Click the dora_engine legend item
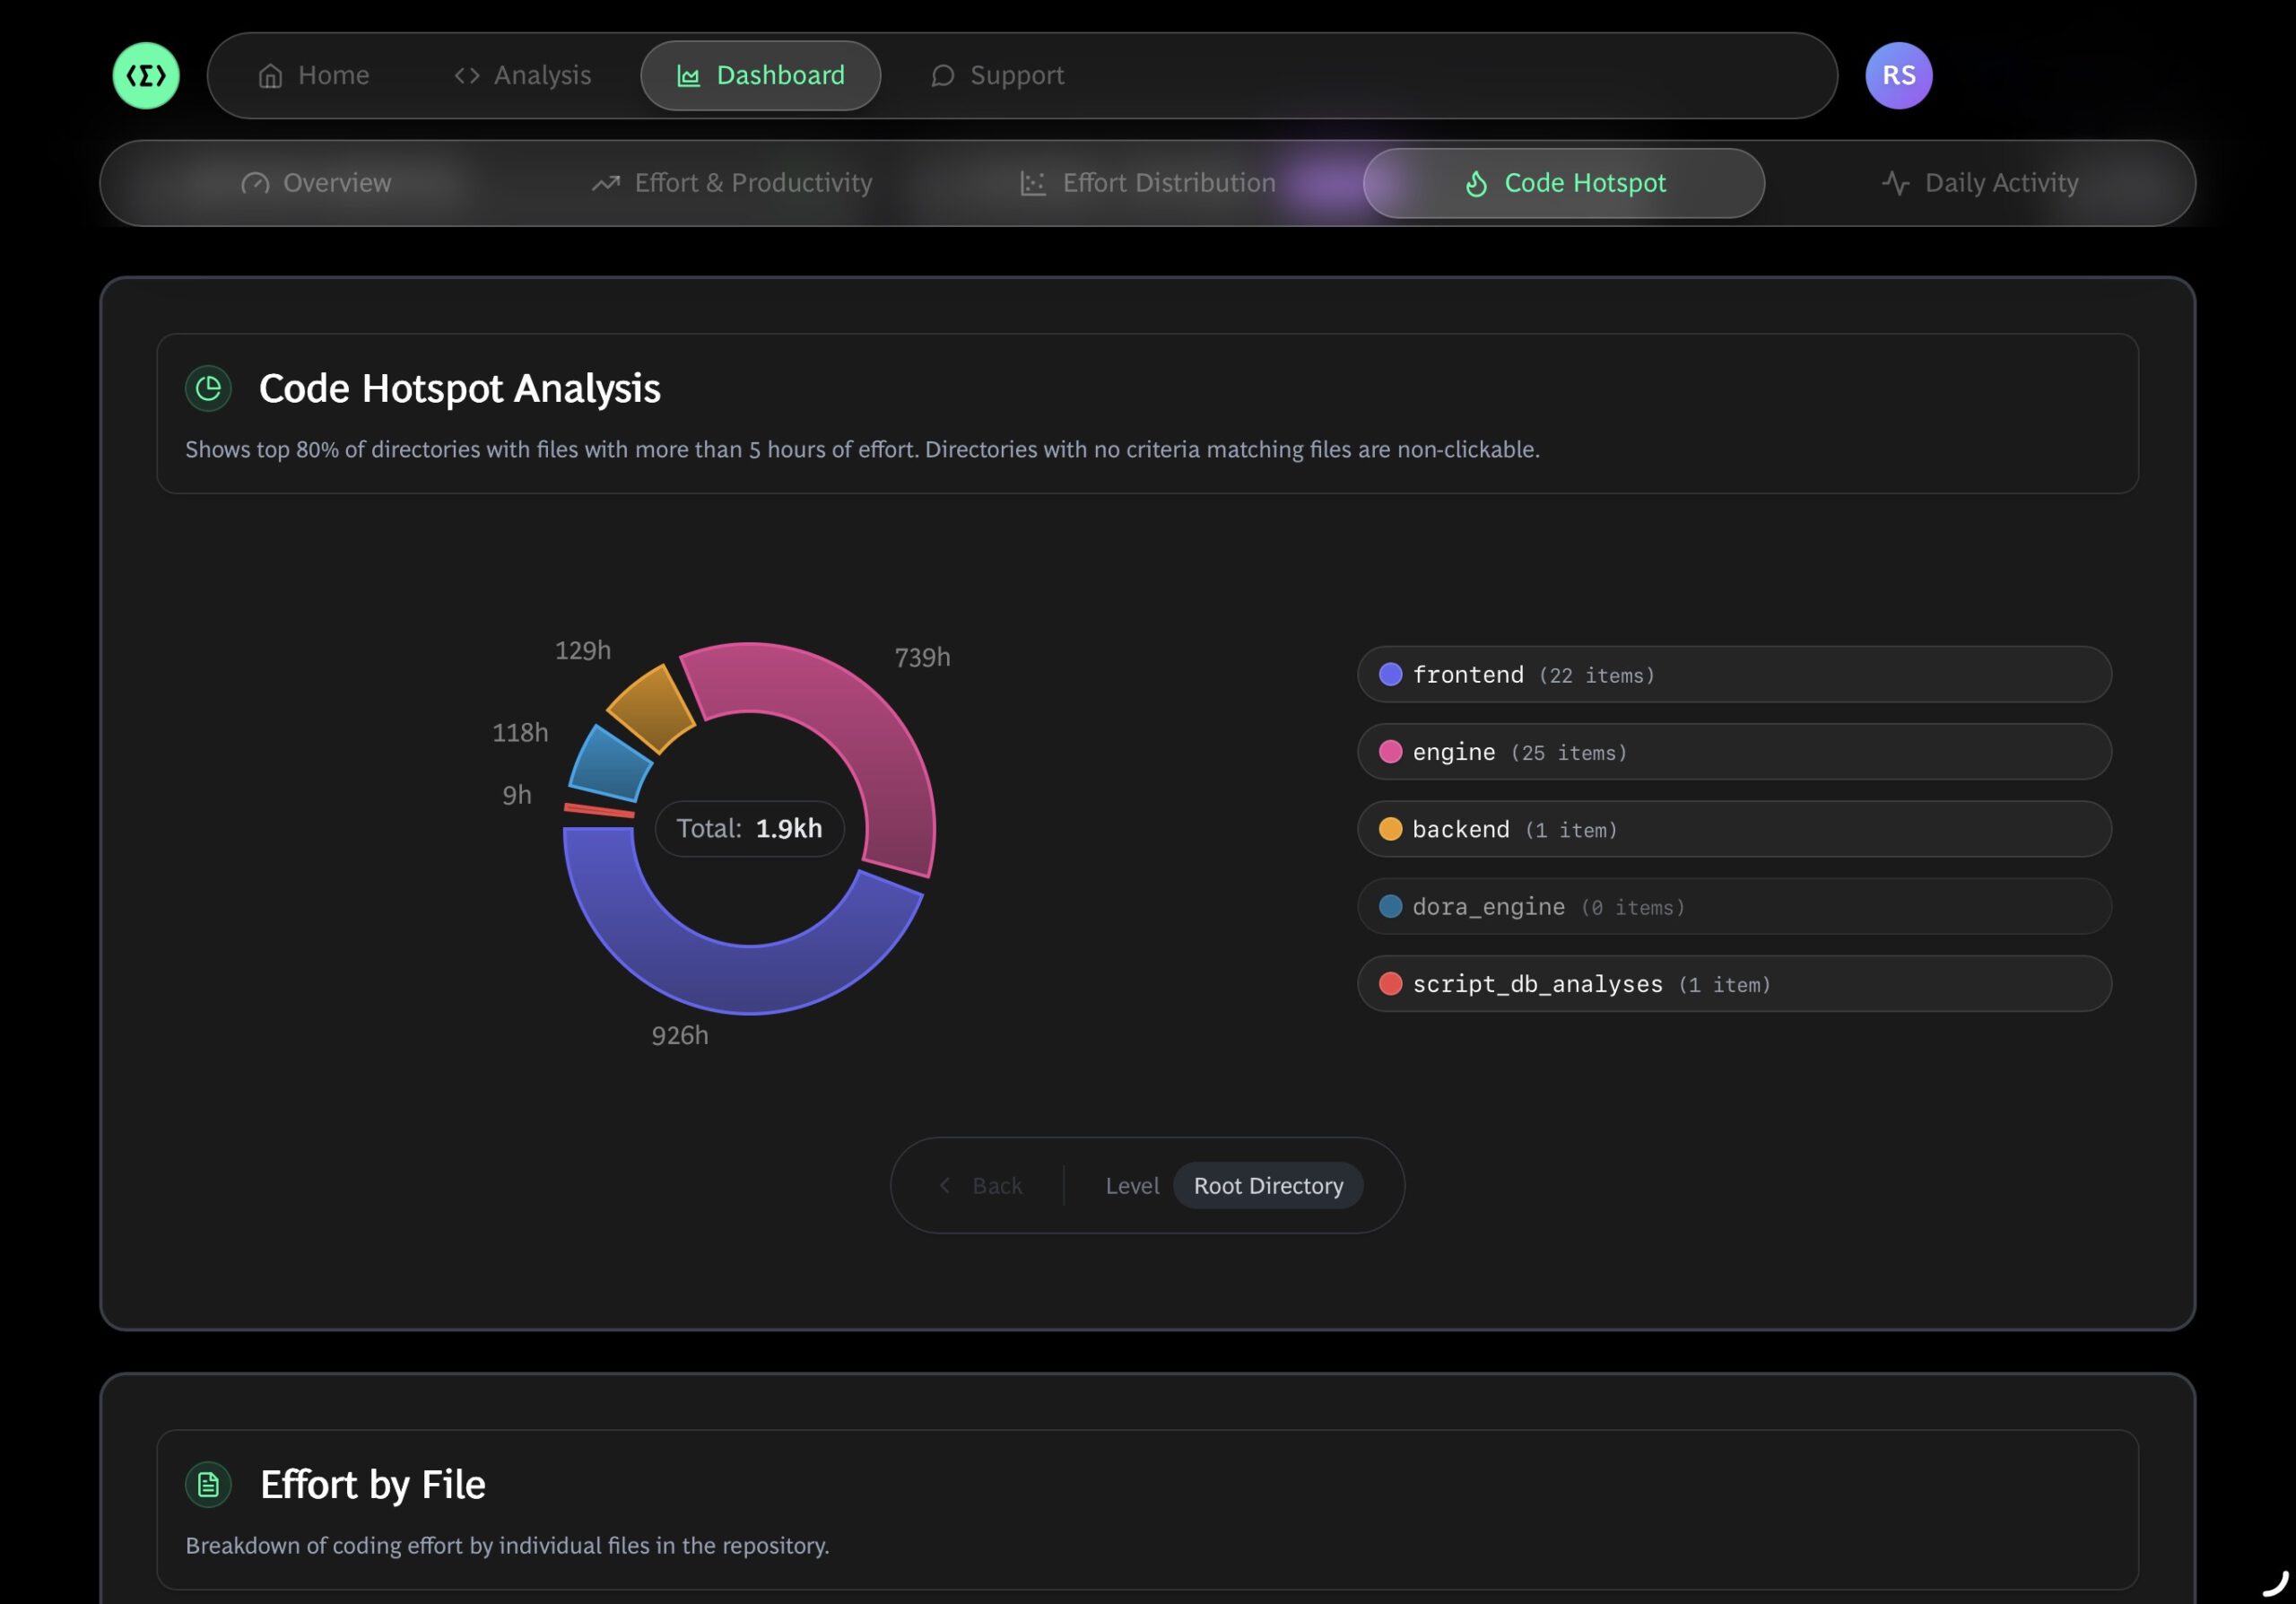The height and width of the screenshot is (1604, 2296). tap(1734, 906)
